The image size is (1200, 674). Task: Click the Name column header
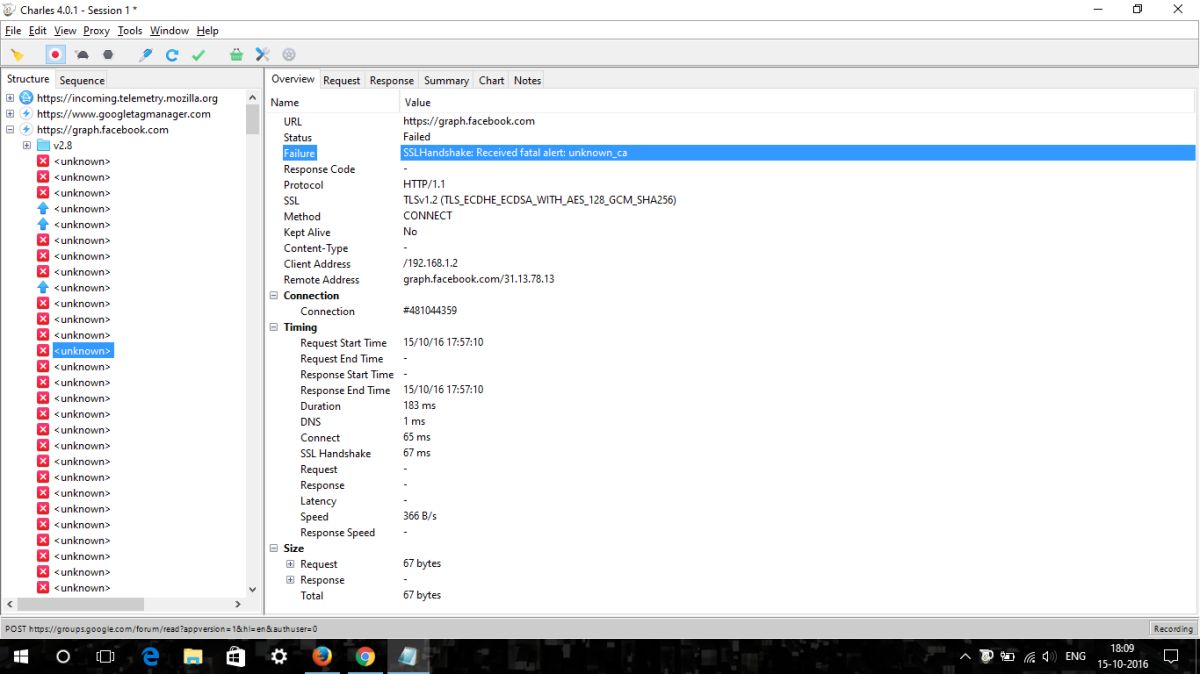(x=333, y=102)
